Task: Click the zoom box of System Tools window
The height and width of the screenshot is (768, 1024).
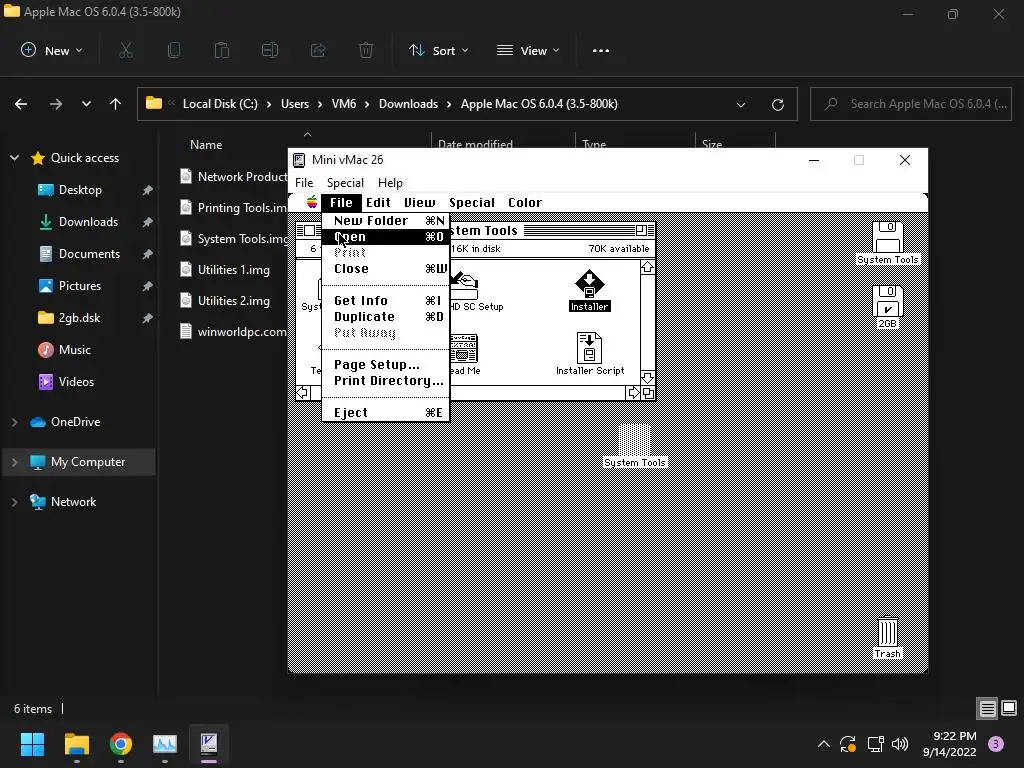Action: coord(641,230)
